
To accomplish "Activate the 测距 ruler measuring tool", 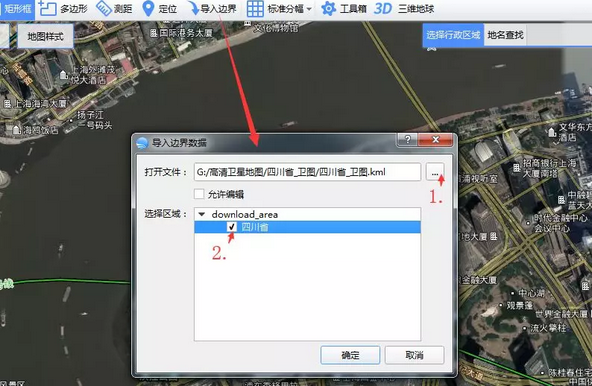I will pos(104,8).
